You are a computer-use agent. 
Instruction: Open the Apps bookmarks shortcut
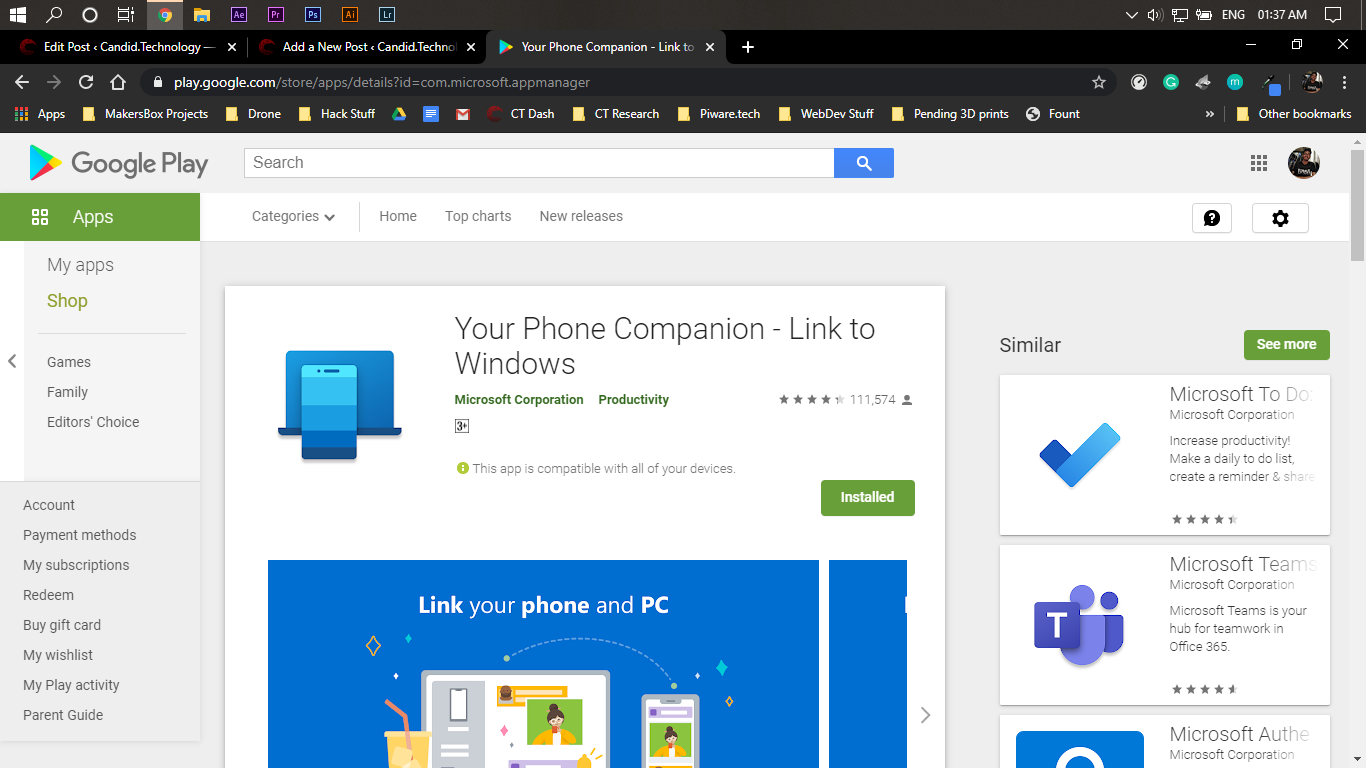pos(41,114)
